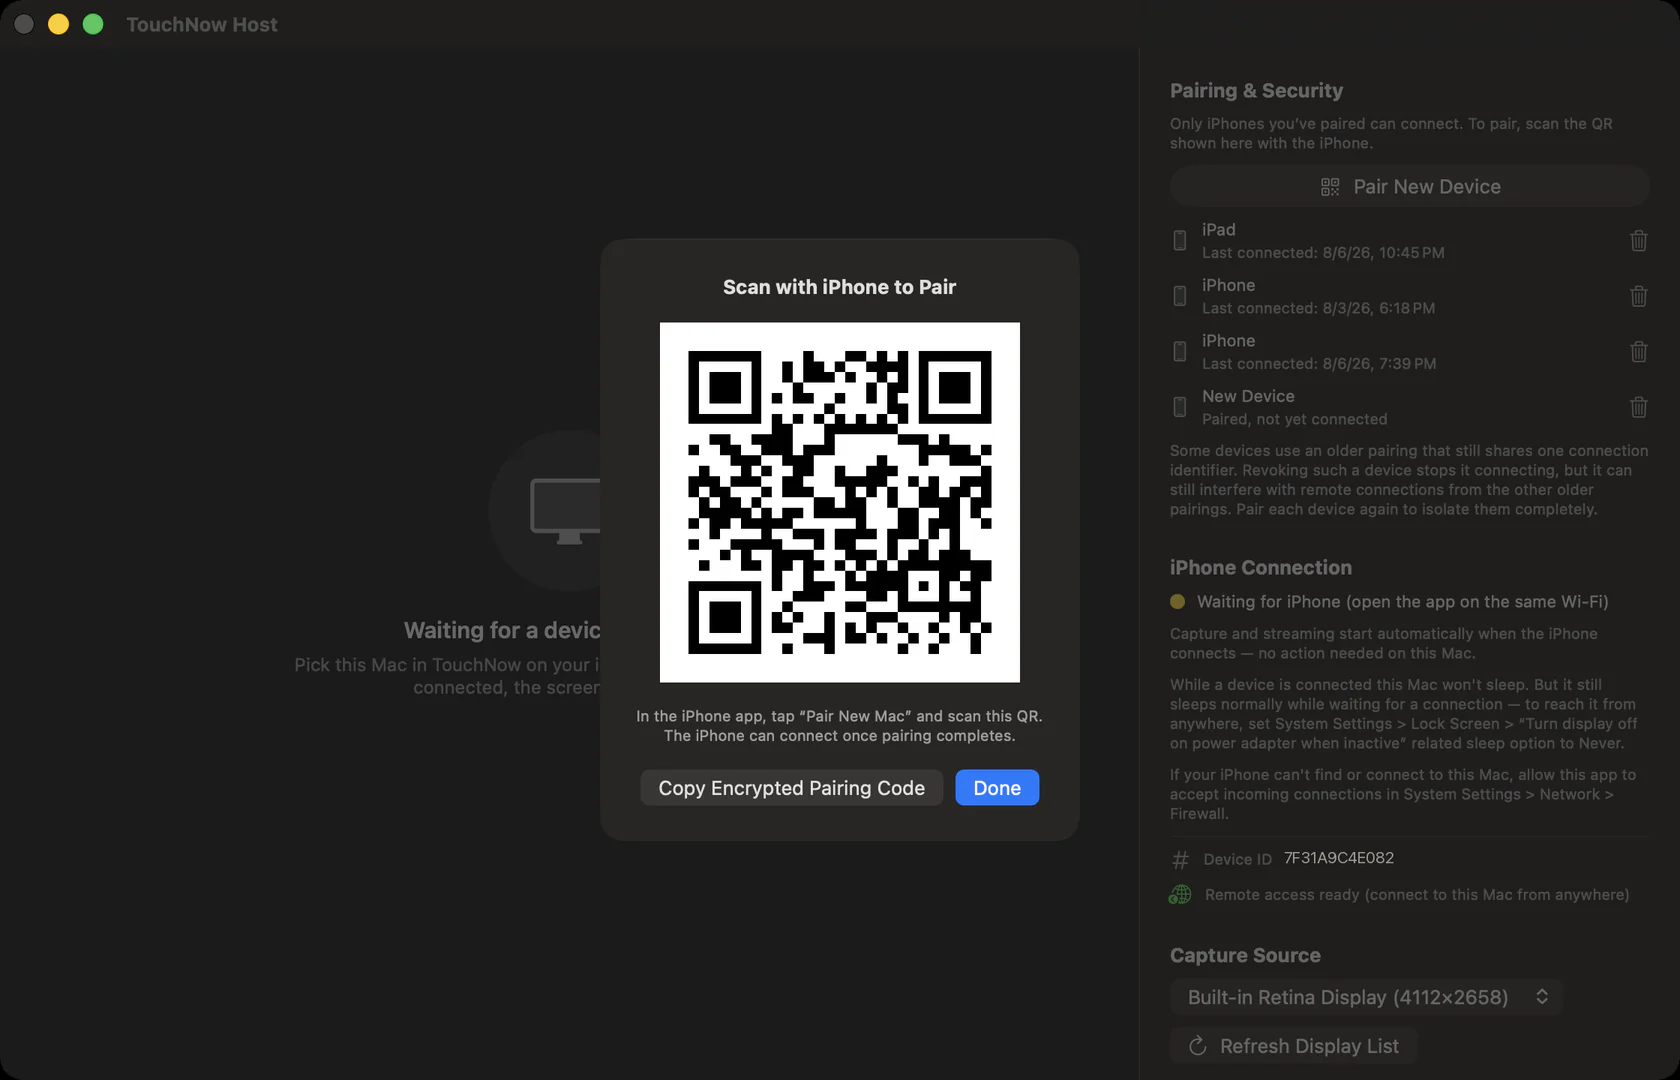Click the remote access globe icon
The width and height of the screenshot is (1680, 1080).
1180,895
